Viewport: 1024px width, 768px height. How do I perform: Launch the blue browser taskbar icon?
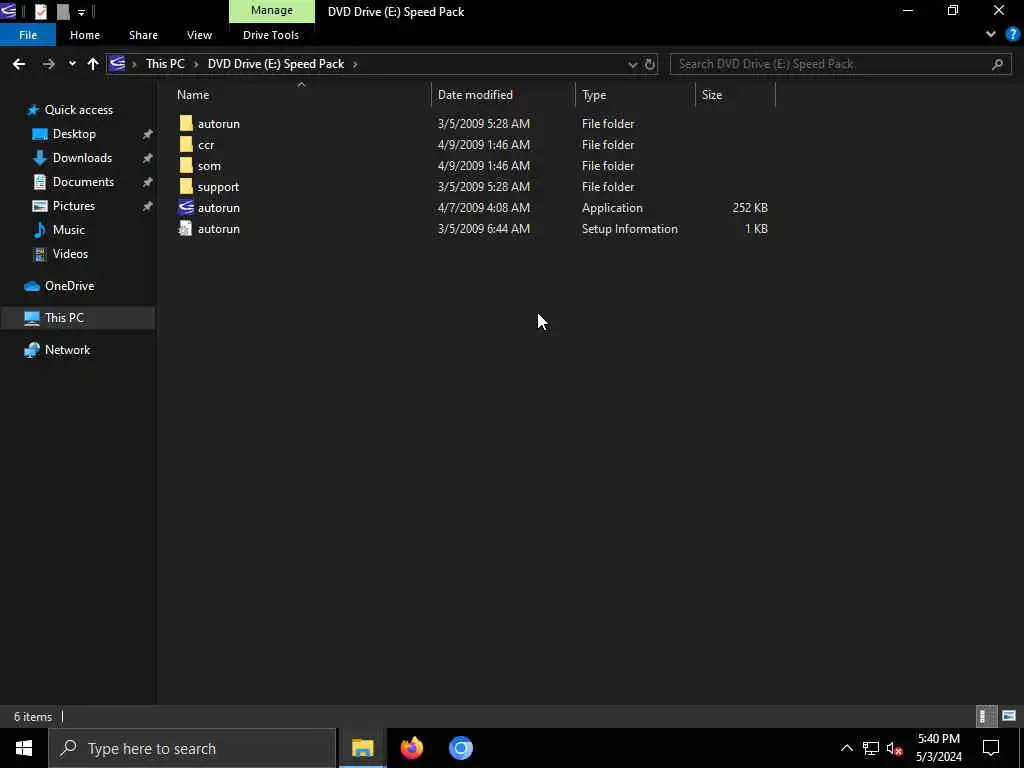(x=460, y=748)
